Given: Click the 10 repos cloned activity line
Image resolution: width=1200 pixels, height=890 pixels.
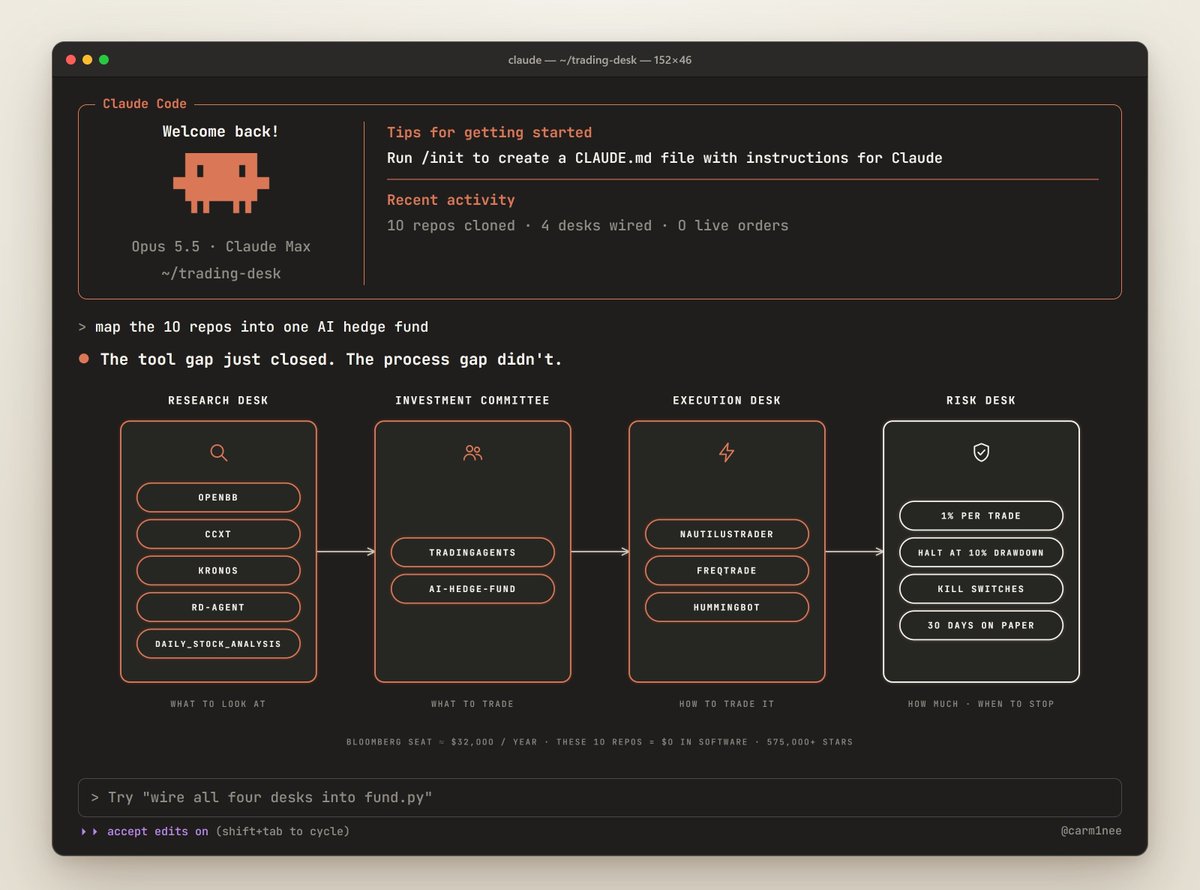Looking at the screenshot, I should 588,226.
